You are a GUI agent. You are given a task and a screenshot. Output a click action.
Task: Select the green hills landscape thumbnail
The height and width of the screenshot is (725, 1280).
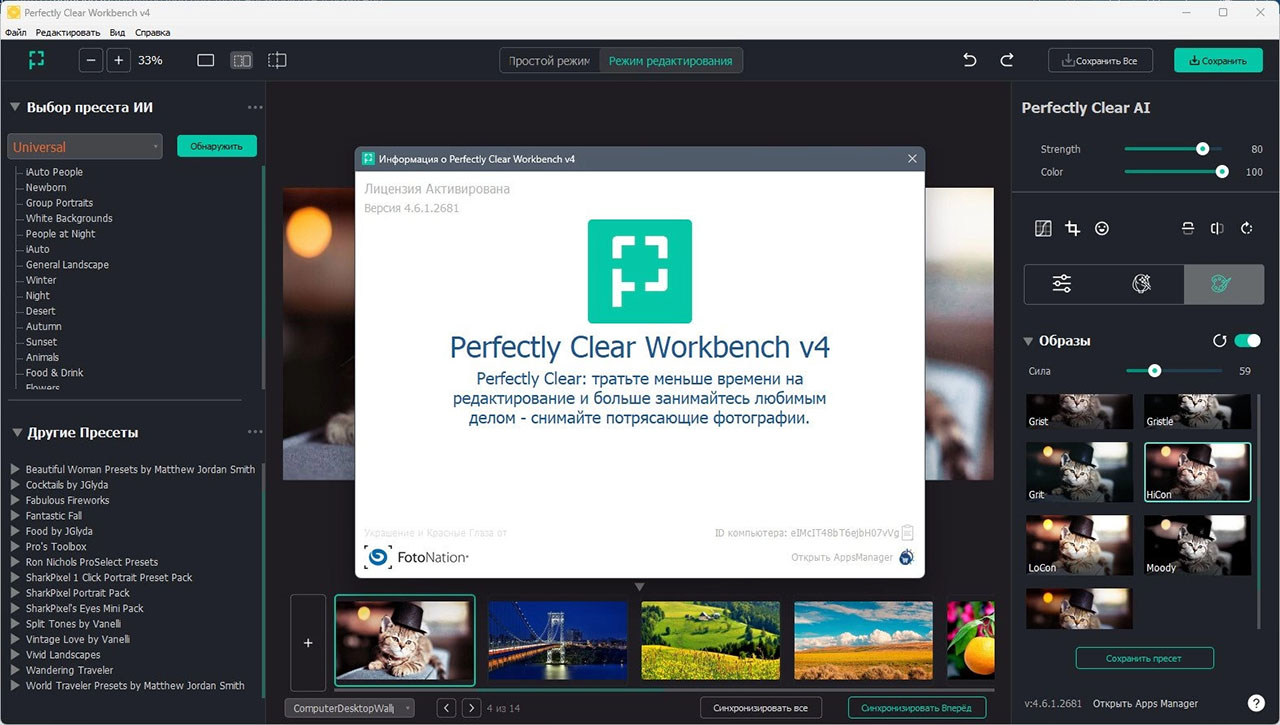coord(710,640)
